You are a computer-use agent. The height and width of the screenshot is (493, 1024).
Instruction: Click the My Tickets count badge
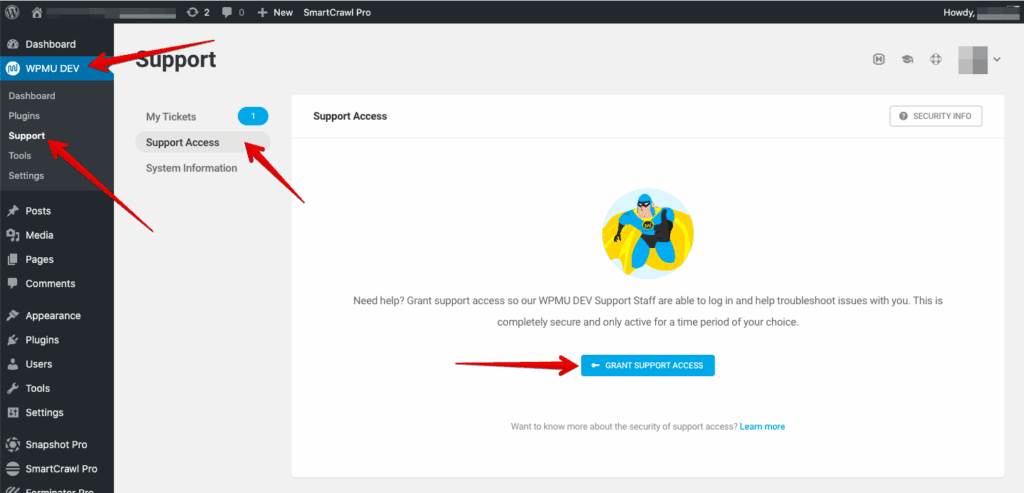tap(252, 116)
